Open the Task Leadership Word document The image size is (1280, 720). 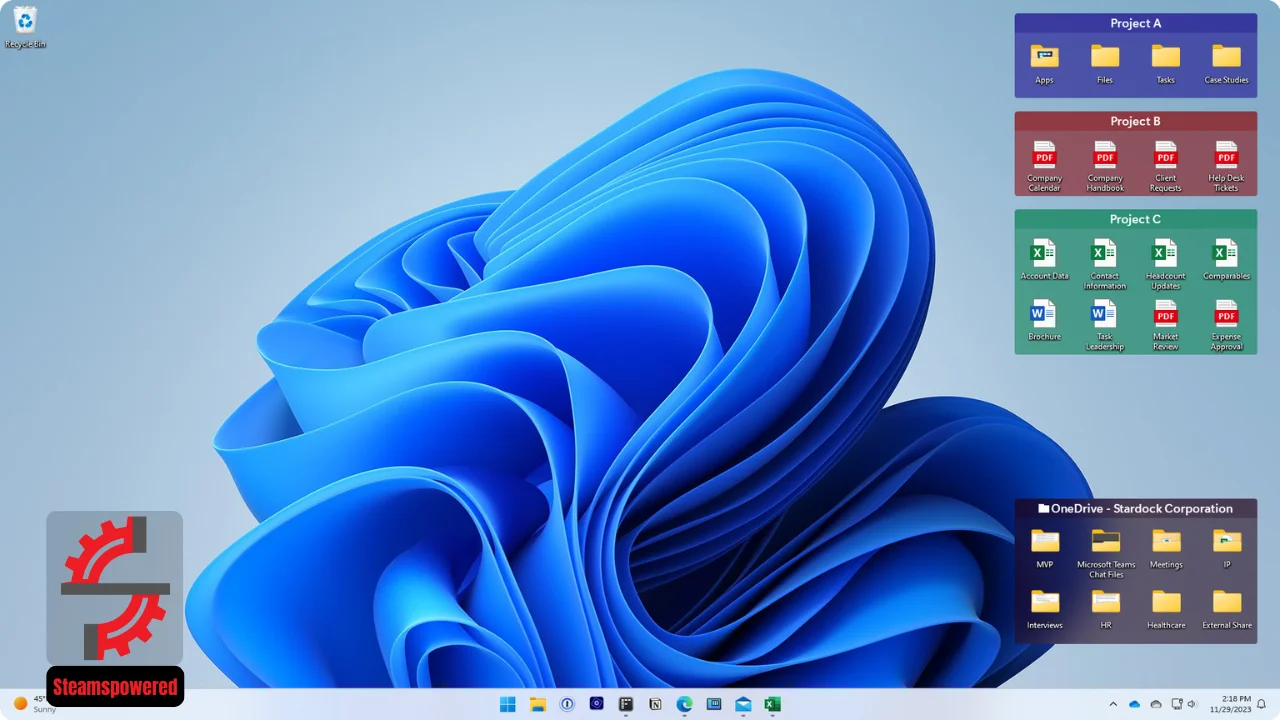[1105, 325]
